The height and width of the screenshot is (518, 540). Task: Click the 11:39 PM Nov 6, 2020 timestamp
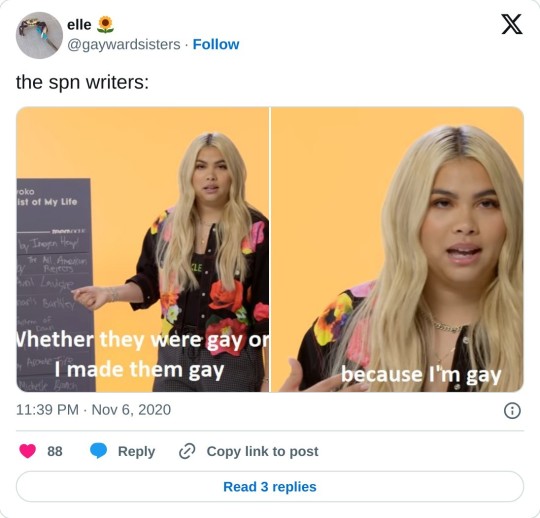[93, 410]
